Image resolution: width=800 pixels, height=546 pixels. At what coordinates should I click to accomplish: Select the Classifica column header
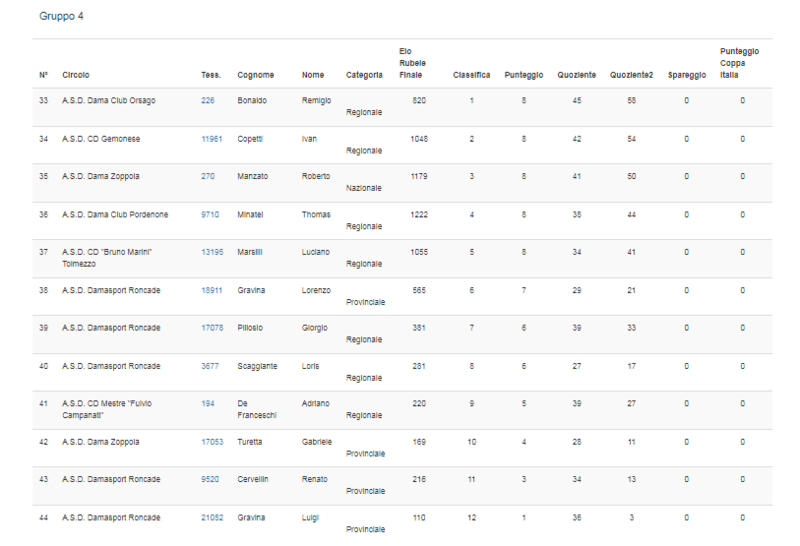click(x=471, y=75)
